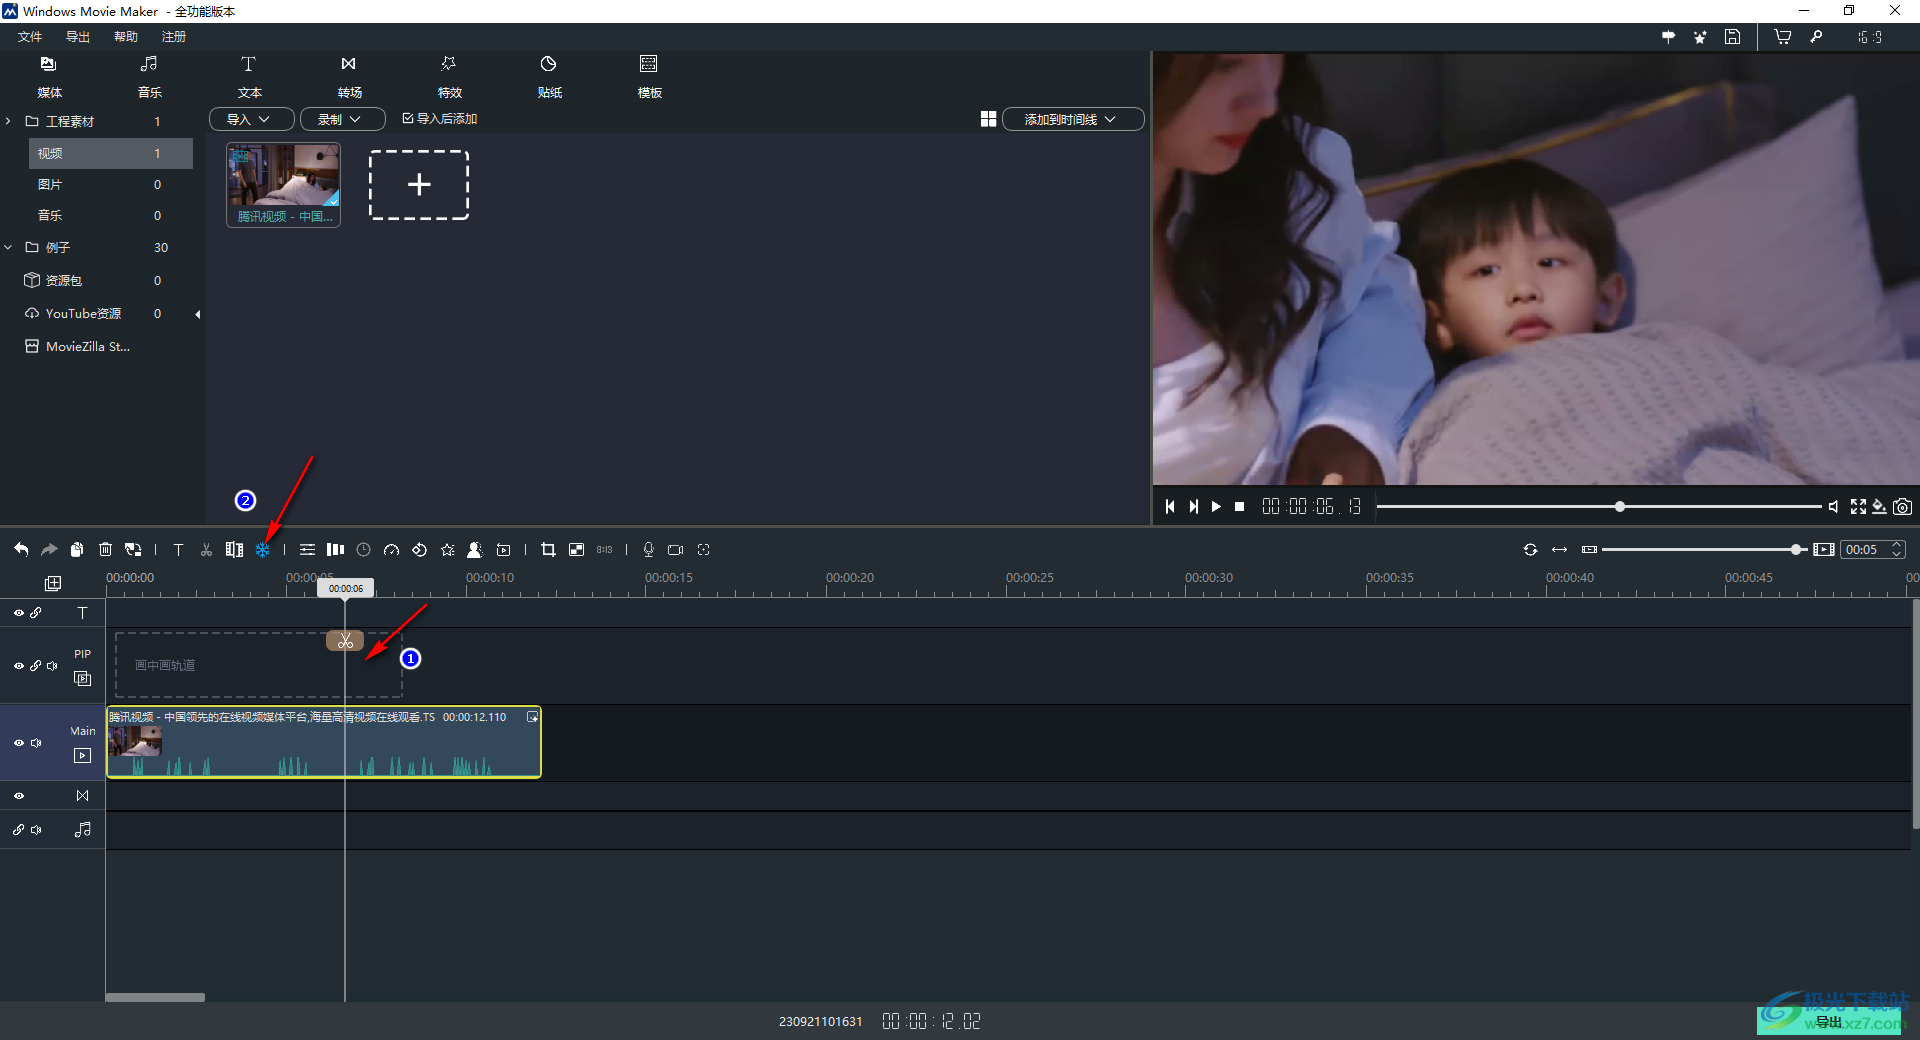This screenshot has width=1920, height=1040.
Task: Open the star favorites effect tool
Action: pos(447,549)
